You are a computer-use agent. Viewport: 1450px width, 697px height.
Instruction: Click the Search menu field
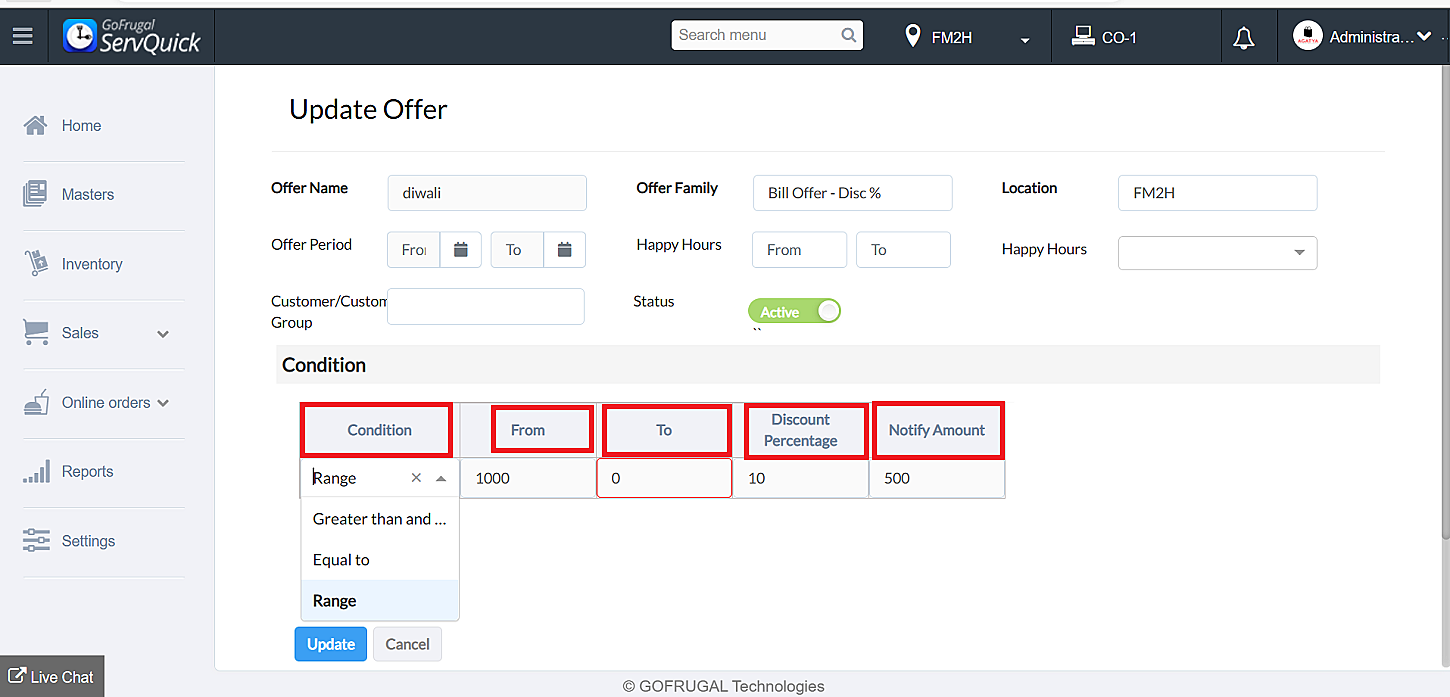[766, 35]
